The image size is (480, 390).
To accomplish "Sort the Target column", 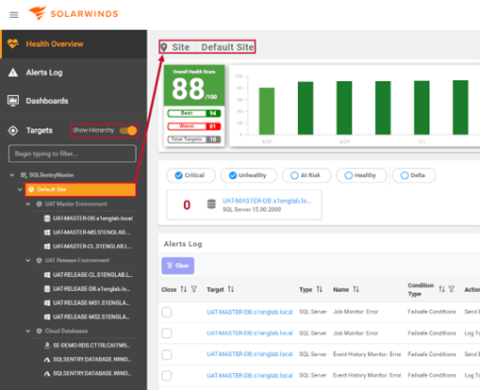I will click(x=231, y=289).
